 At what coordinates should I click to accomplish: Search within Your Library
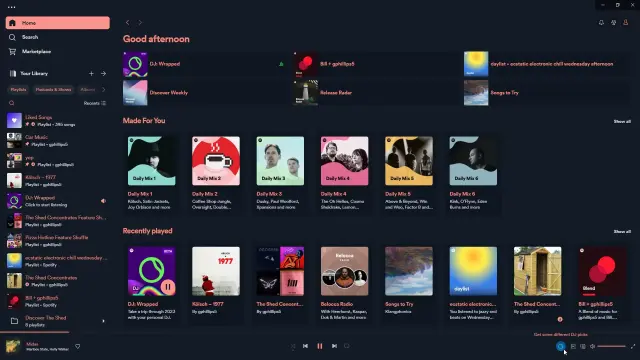12,103
